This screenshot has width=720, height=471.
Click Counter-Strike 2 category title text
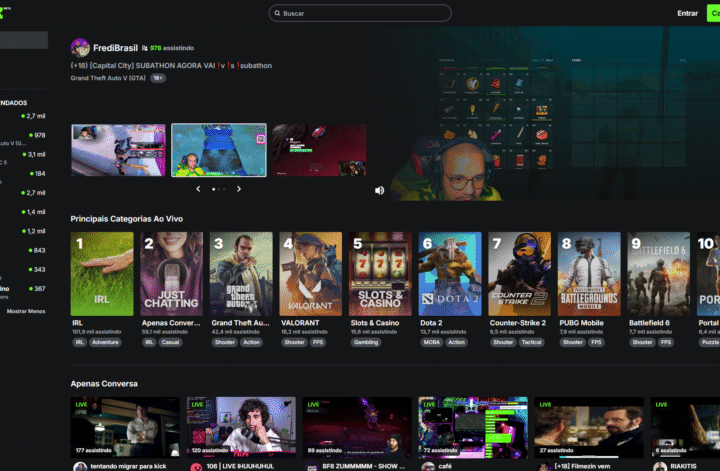[518, 323]
